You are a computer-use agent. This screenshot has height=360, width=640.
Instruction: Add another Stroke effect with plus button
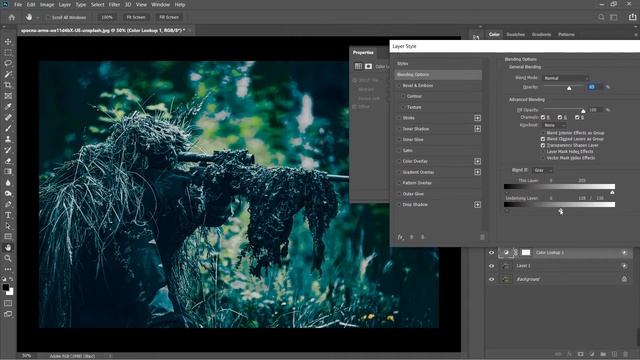click(x=477, y=118)
